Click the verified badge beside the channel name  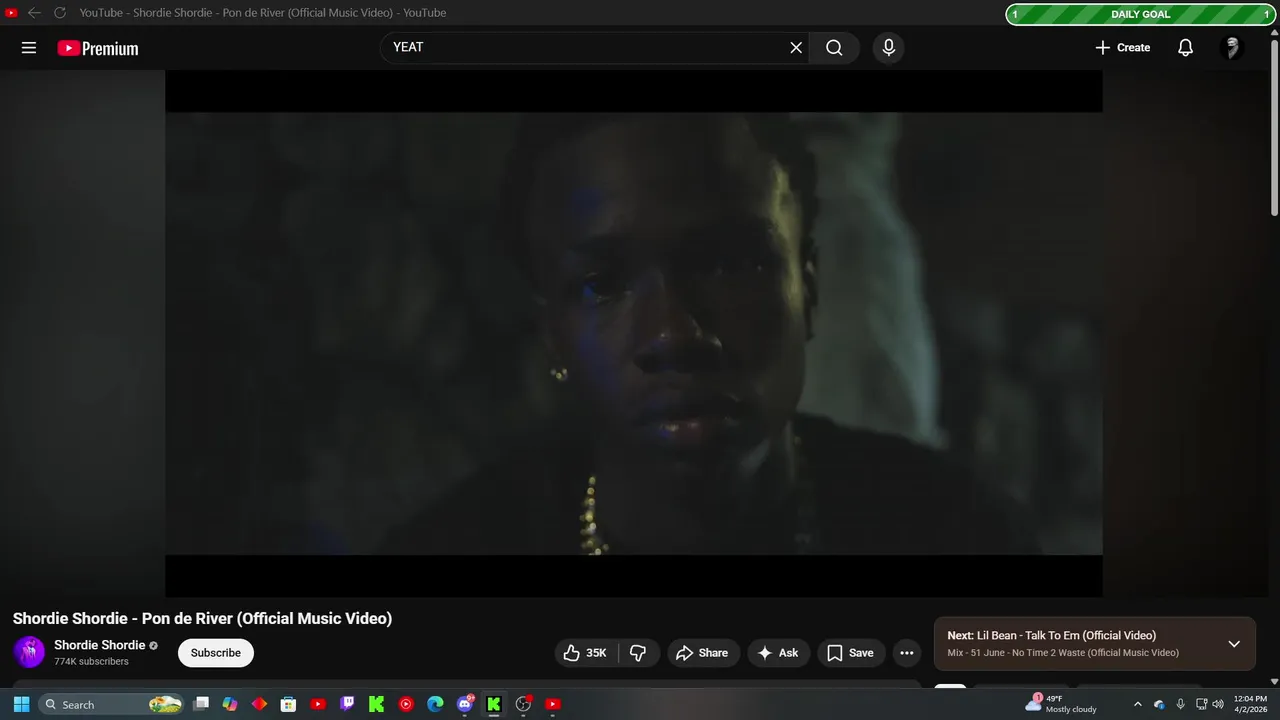click(153, 646)
